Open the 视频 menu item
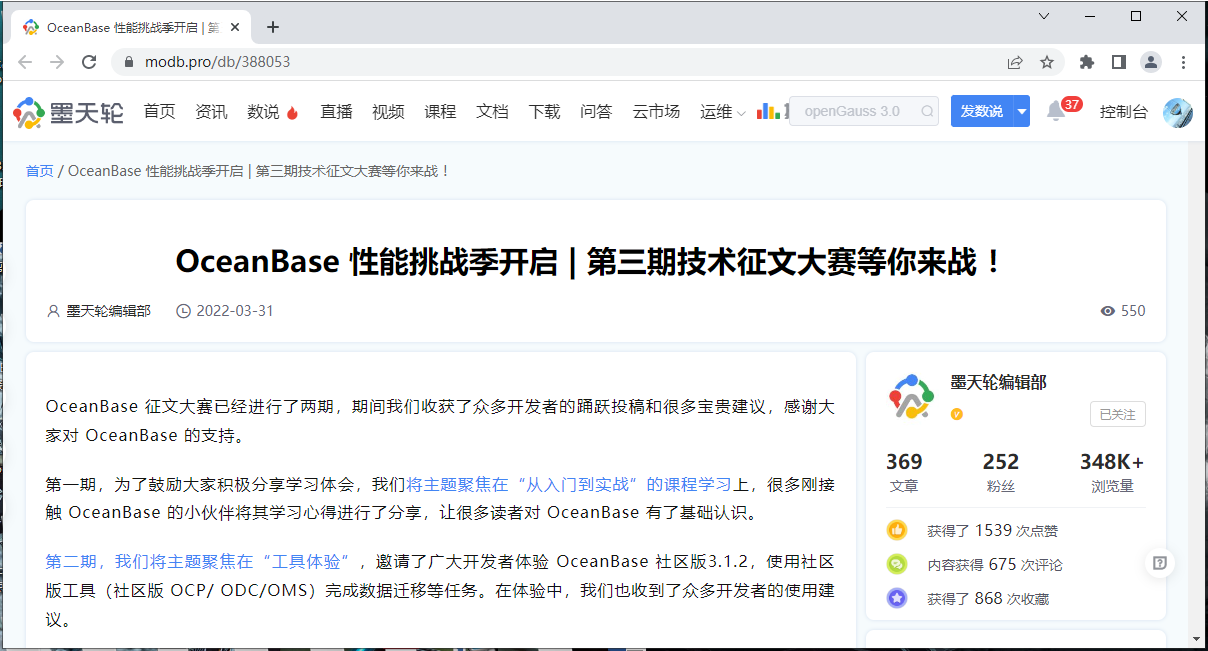 pos(388,112)
